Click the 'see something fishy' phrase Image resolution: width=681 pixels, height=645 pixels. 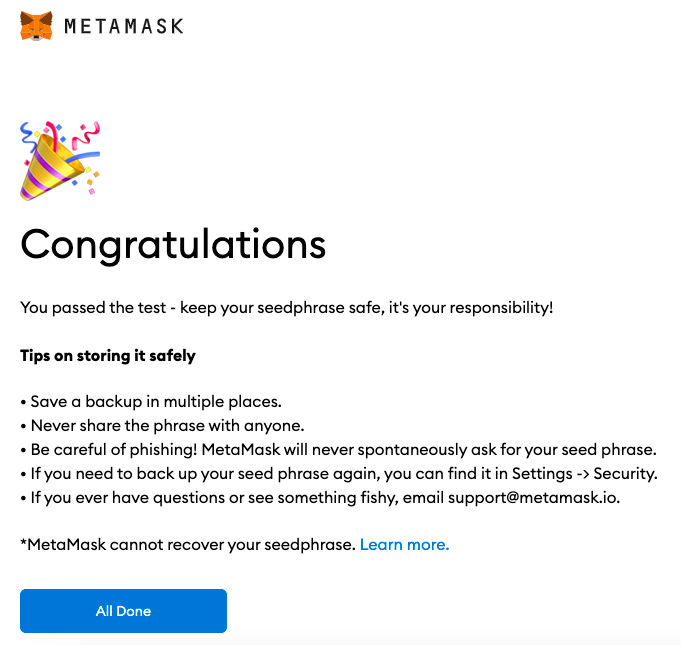pos(324,497)
